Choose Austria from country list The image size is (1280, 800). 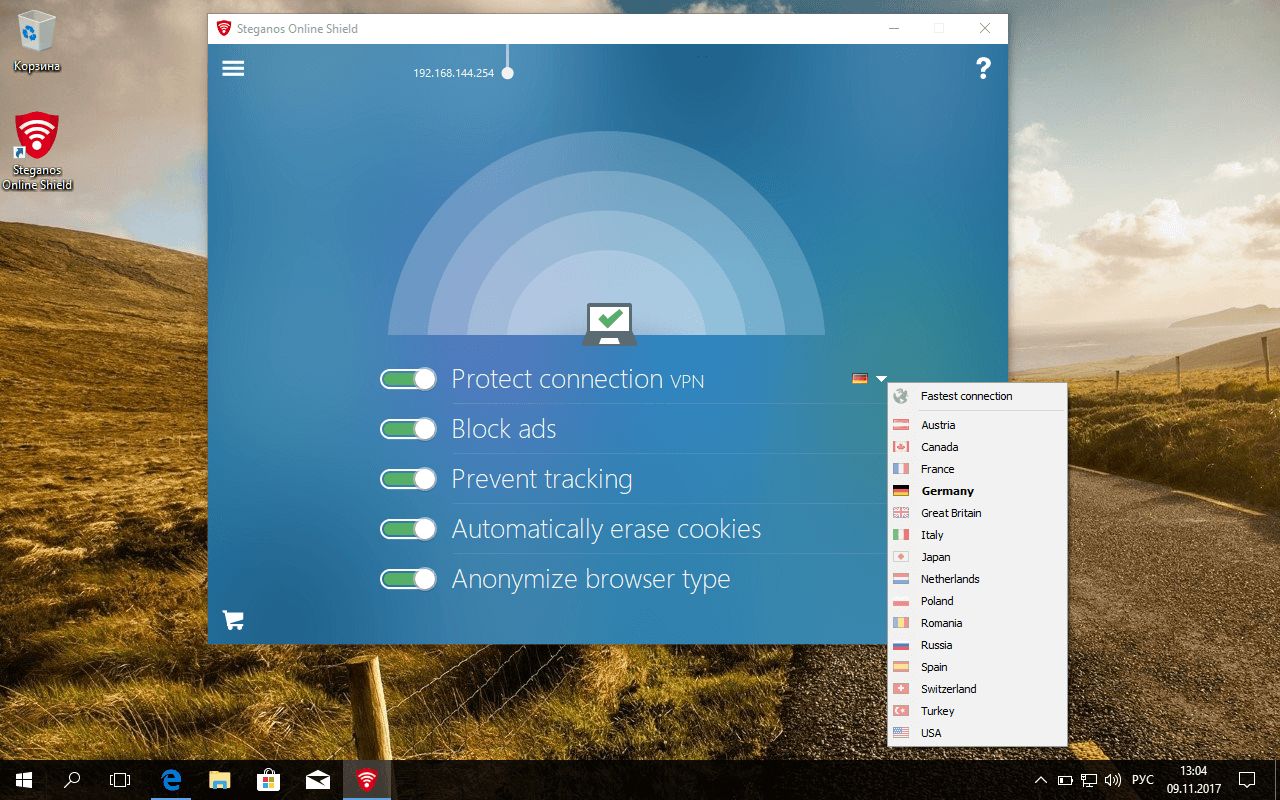click(977, 425)
